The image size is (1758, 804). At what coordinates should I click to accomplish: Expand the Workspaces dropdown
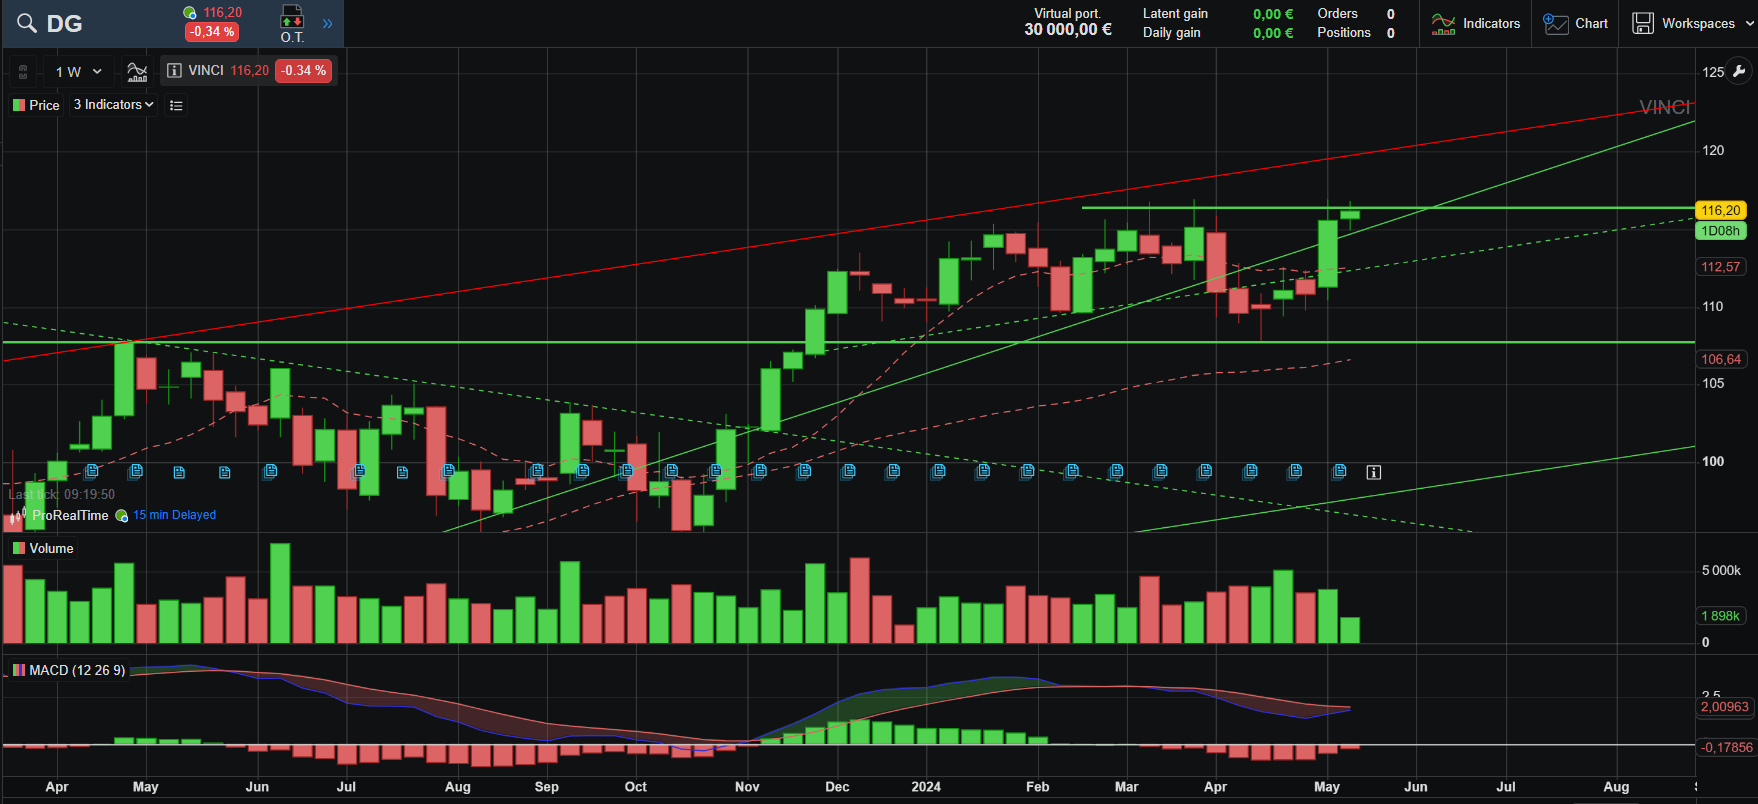tap(1693, 23)
